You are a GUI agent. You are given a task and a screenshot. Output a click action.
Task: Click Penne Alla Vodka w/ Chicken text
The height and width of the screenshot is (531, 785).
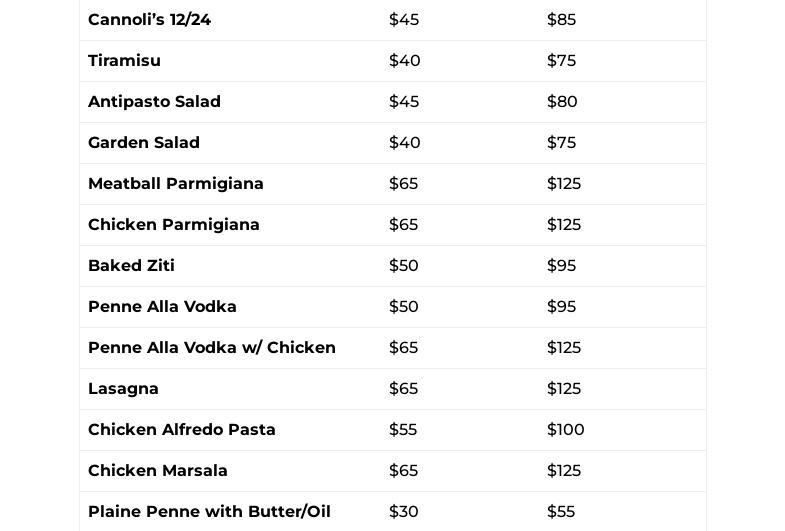[212, 348]
